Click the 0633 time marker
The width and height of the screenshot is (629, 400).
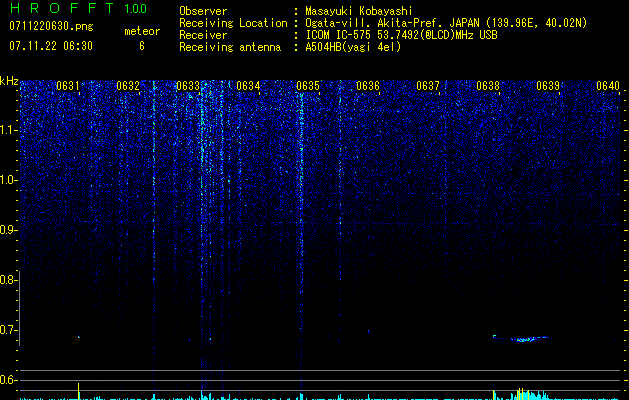tap(188, 86)
